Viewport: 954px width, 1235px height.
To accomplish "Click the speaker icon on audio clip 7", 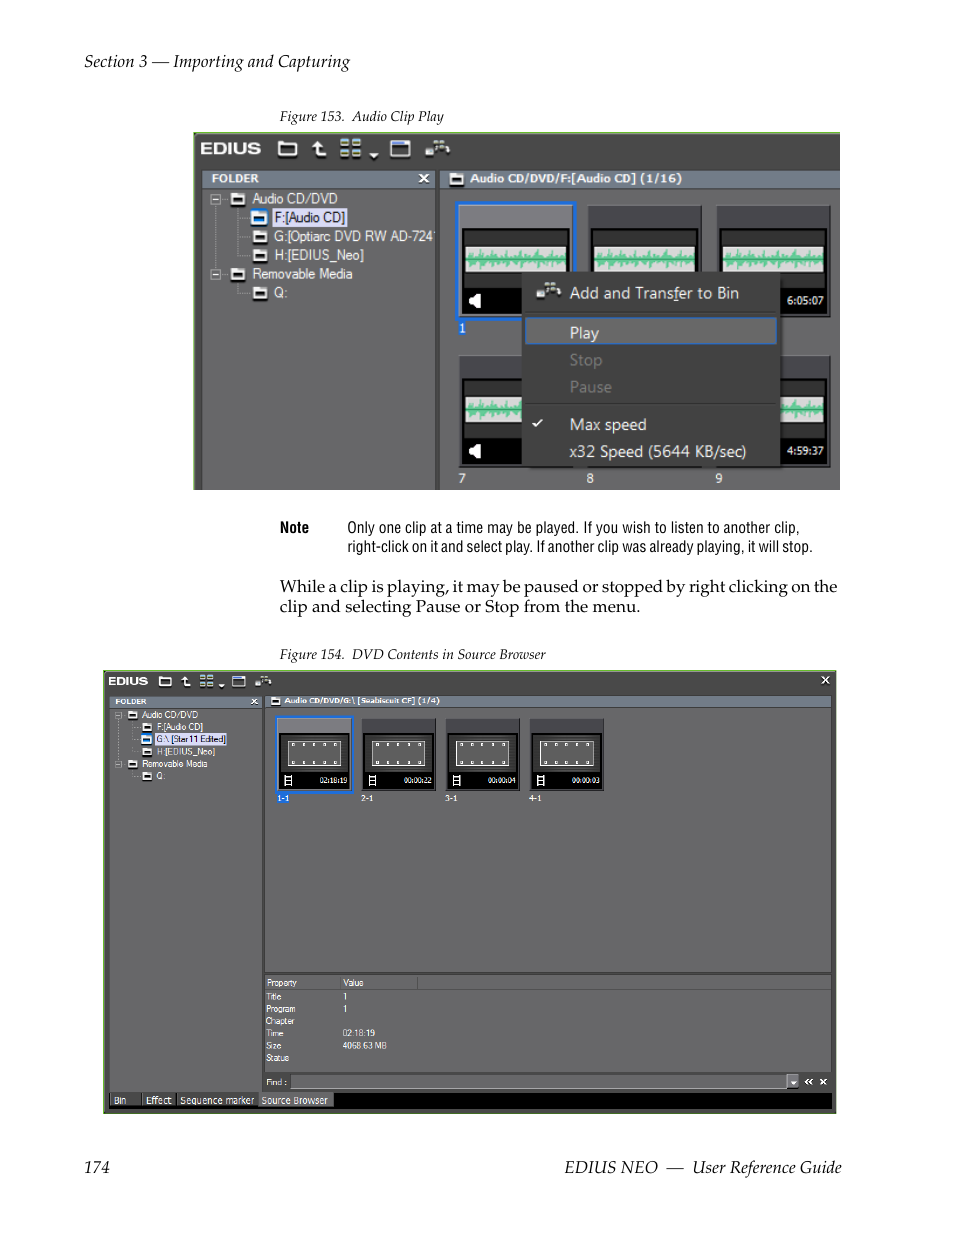I will click(x=475, y=451).
